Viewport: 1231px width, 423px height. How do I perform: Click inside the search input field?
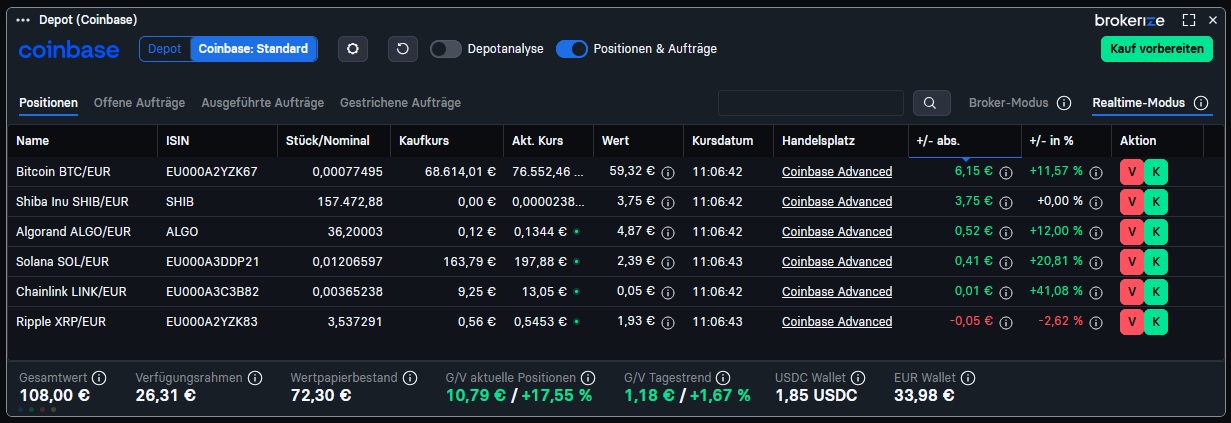(811, 103)
